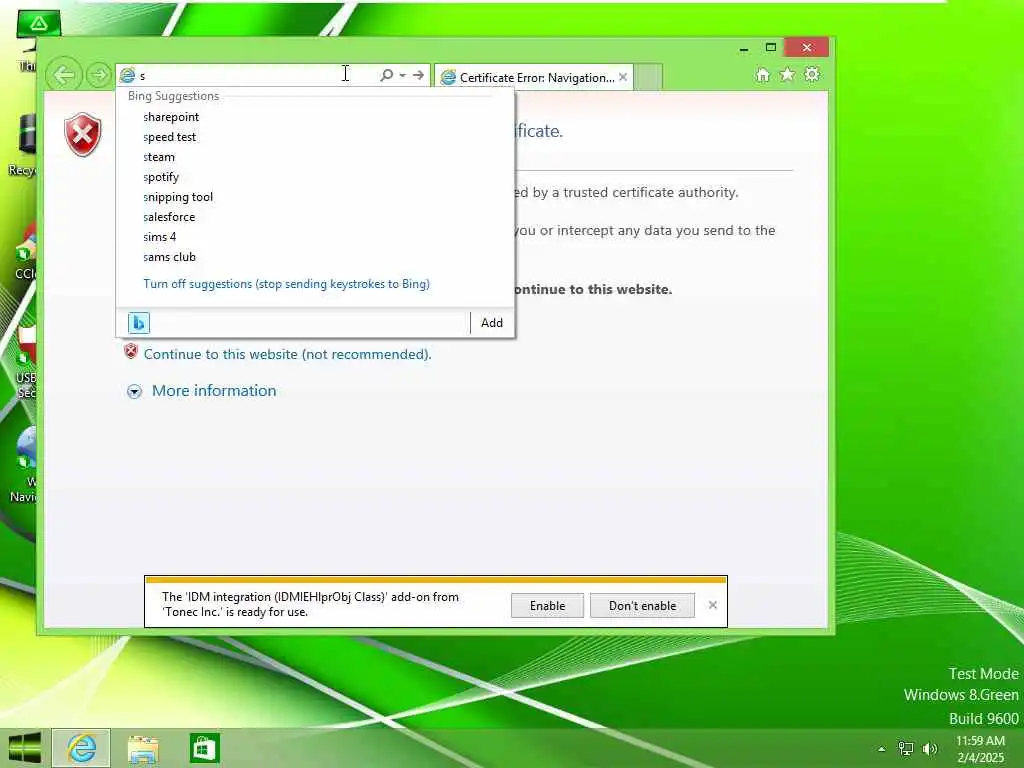Select the 'steam' suggestion
The height and width of the screenshot is (768, 1024).
tap(315, 157)
